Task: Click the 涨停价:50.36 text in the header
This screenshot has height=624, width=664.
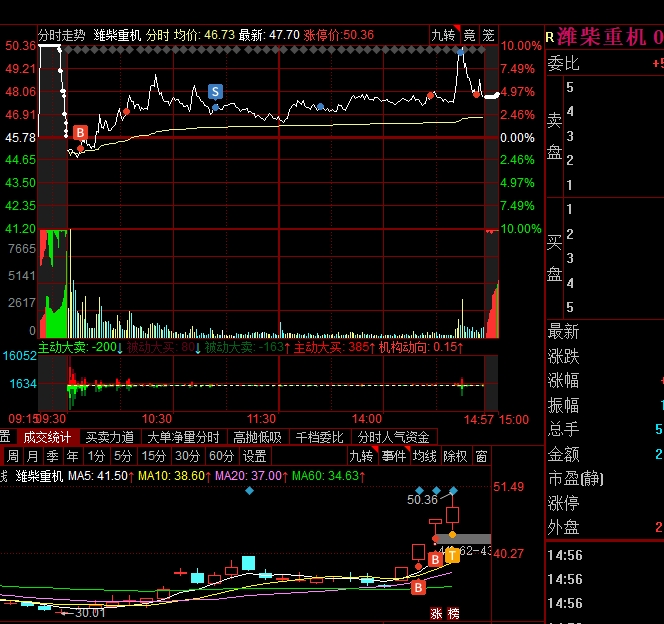Action: [338, 35]
